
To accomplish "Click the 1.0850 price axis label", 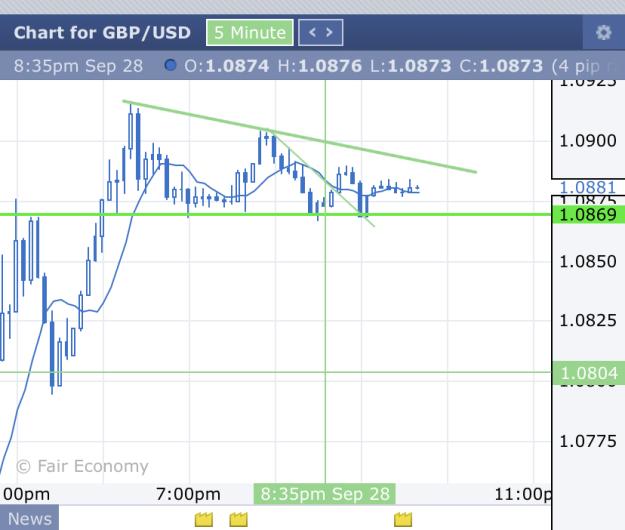I will point(588,261).
